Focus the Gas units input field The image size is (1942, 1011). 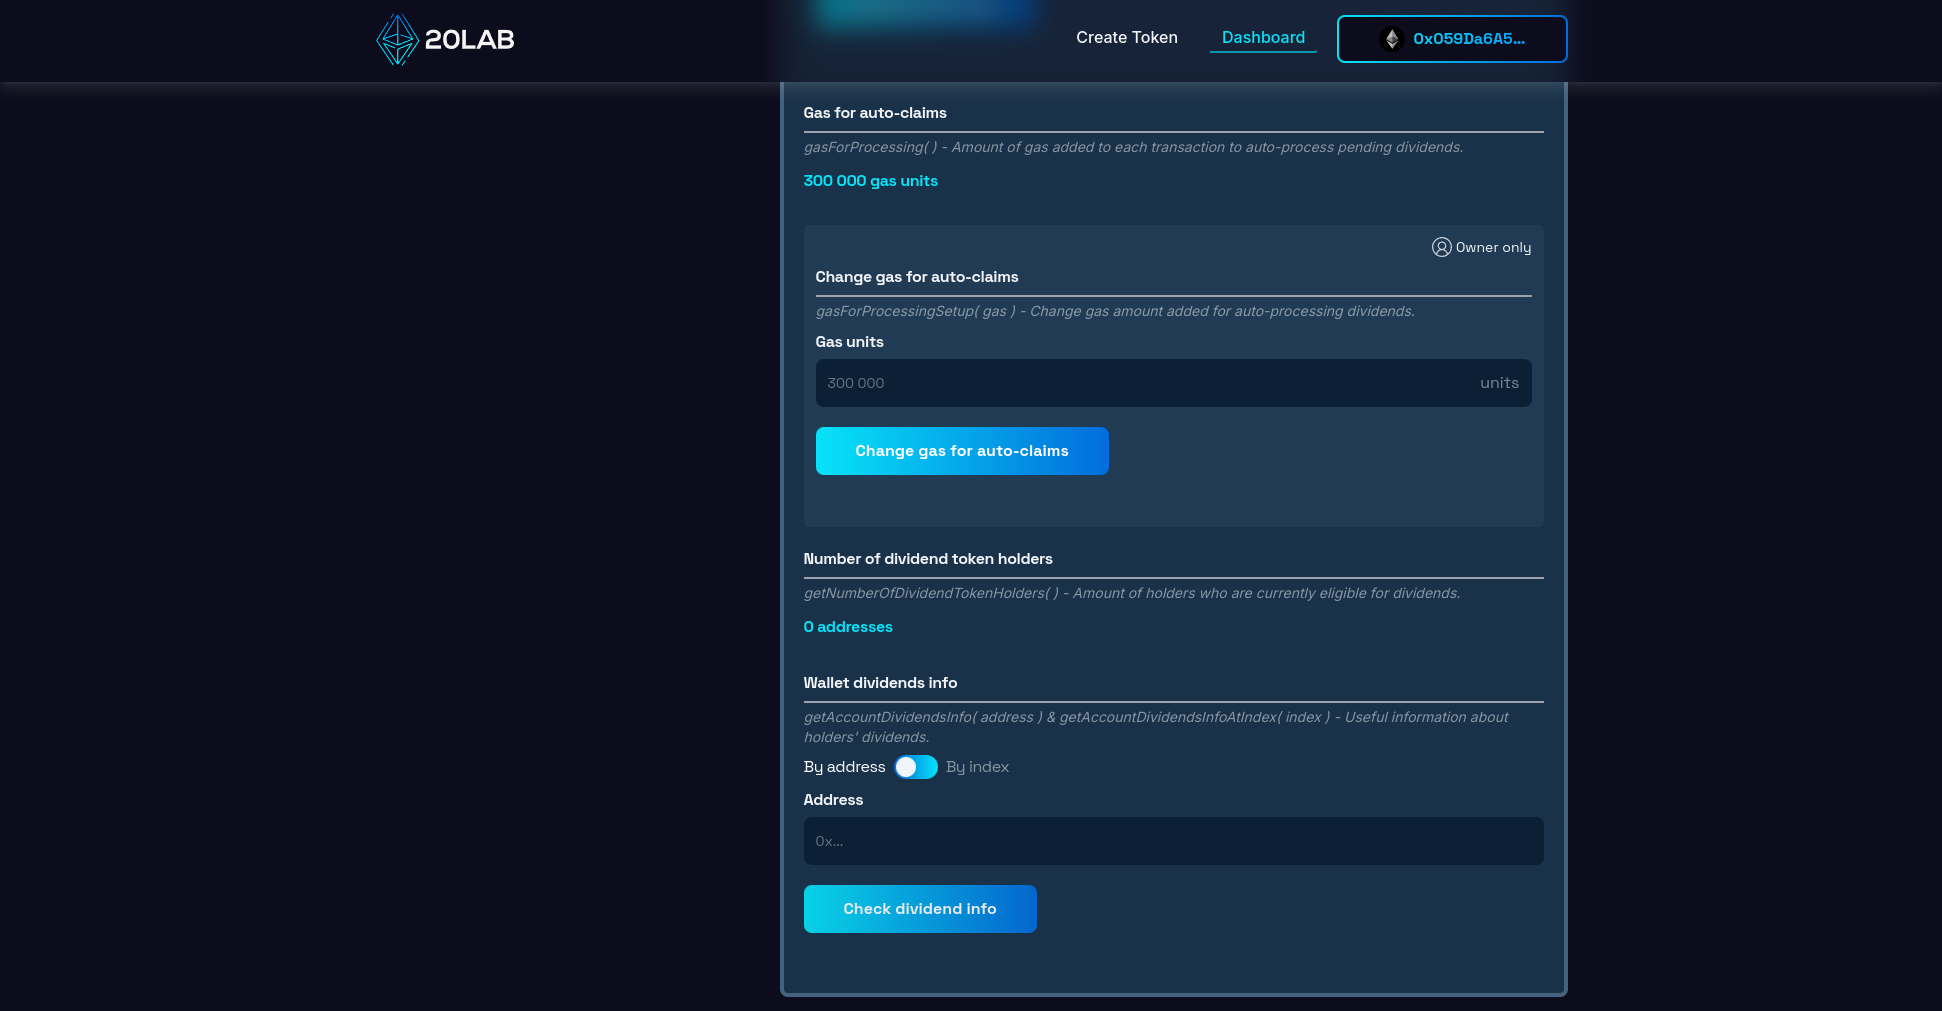[x=1174, y=383]
